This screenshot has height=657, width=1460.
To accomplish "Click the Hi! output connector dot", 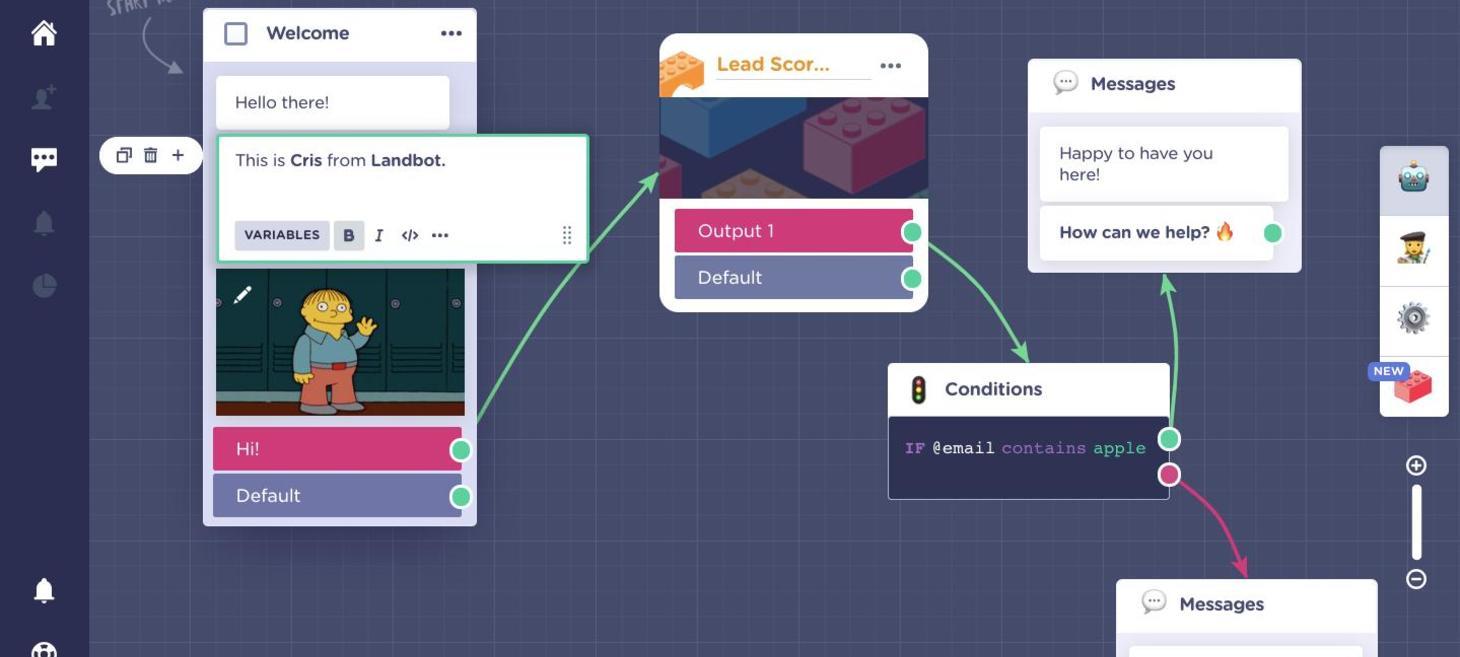I will pyautogui.click(x=461, y=450).
